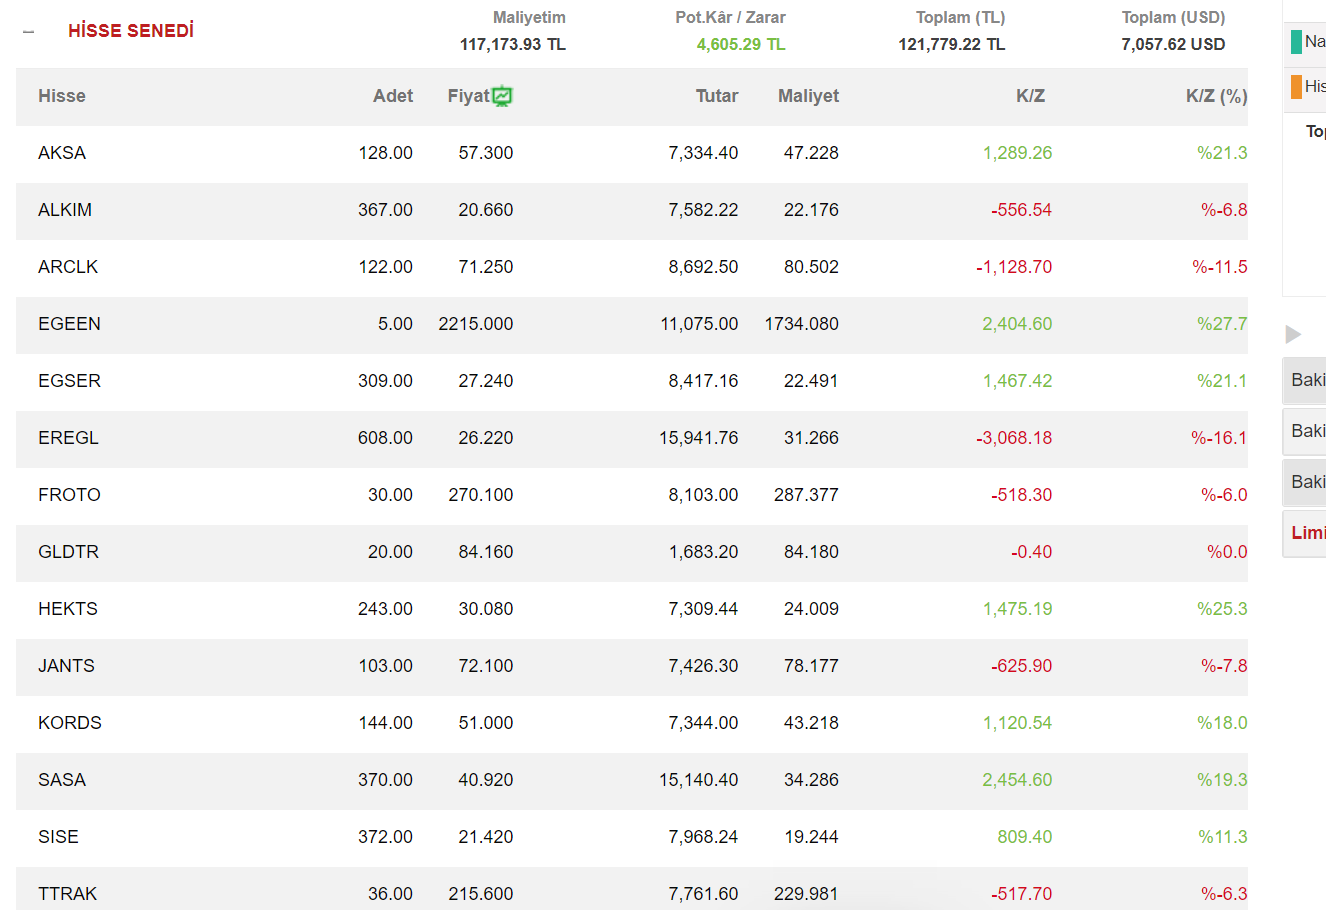1326x910 pixels.
Task: Select the ALKIM stock row
Action: pyautogui.click(x=632, y=210)
